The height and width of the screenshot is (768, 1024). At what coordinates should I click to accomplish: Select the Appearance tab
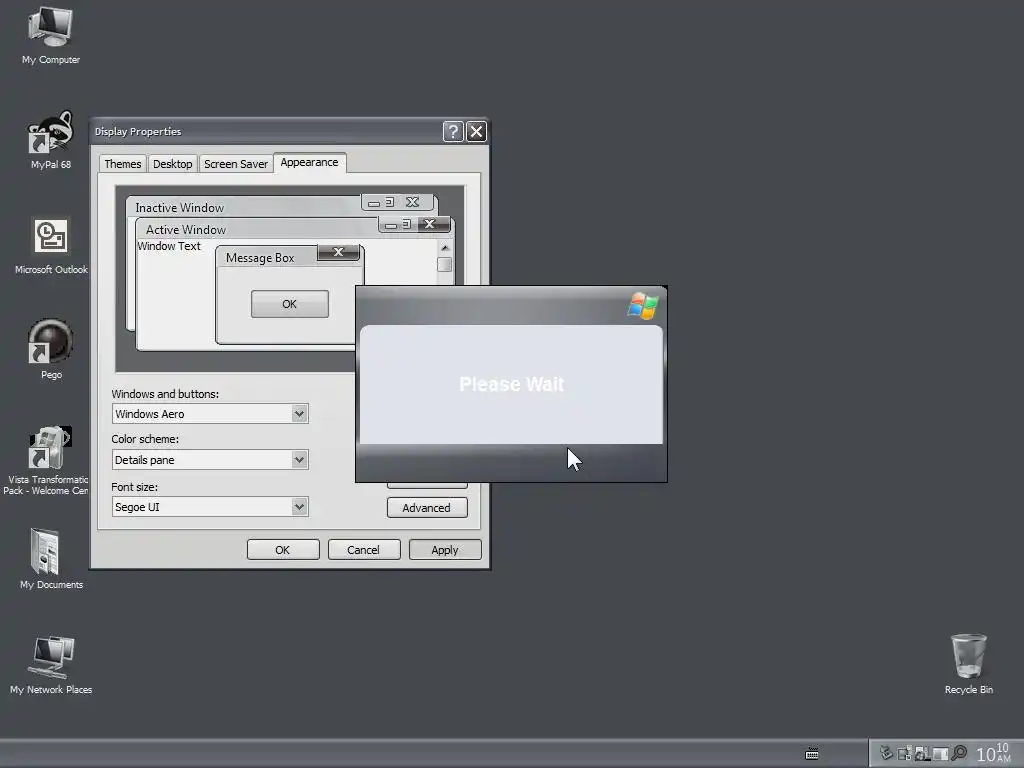point(310,163)
